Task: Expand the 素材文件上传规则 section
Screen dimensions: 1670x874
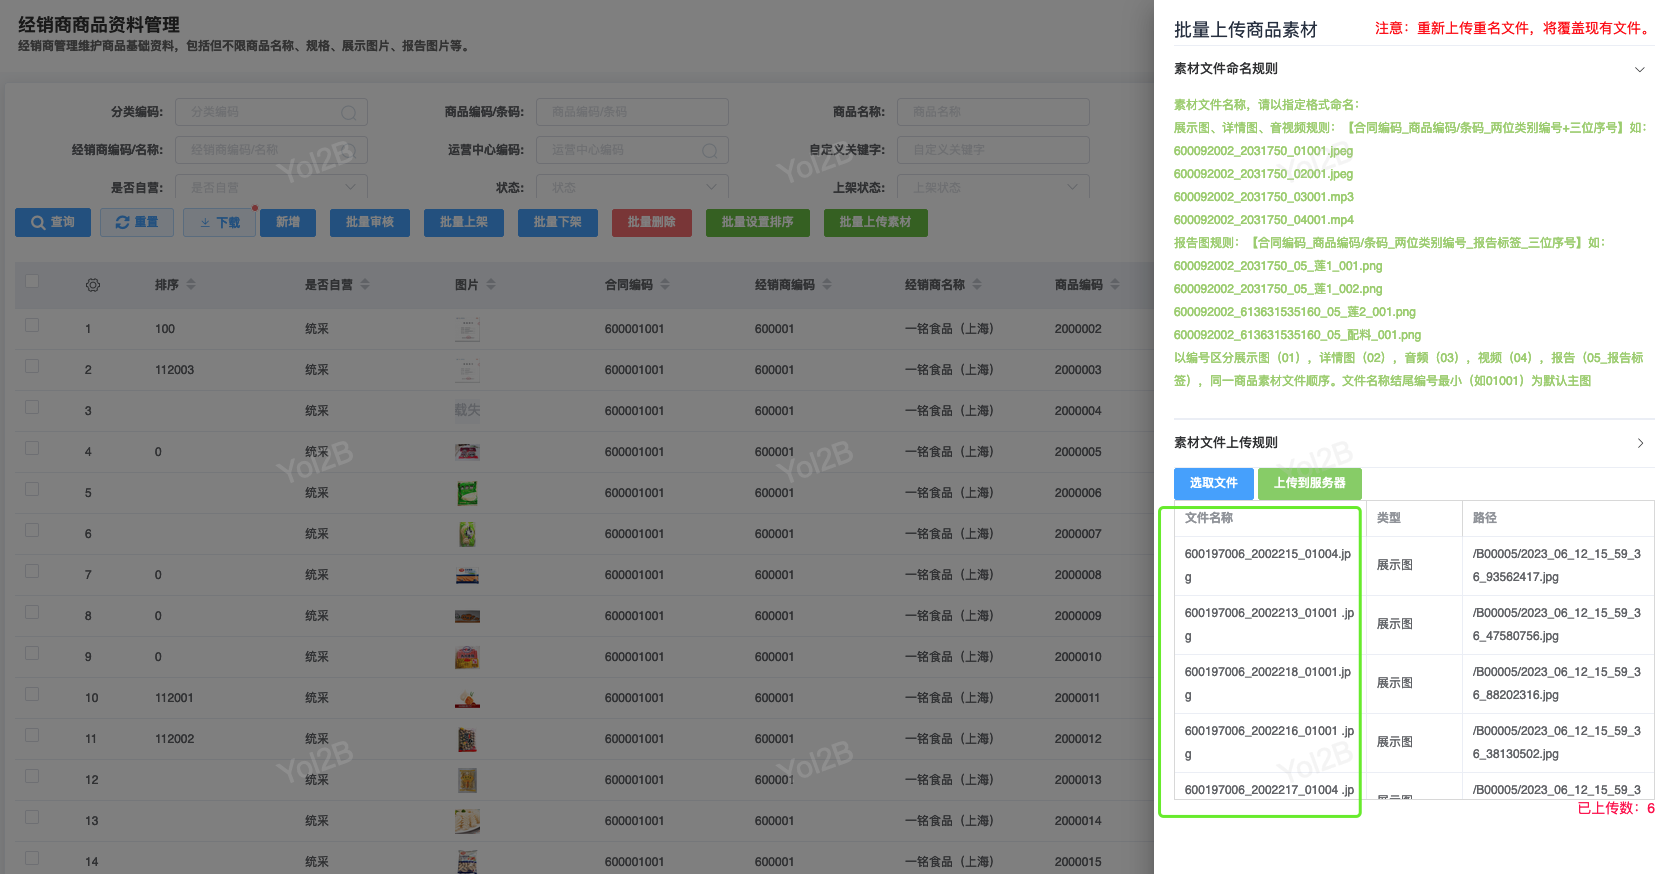Action: point(1639,443)
